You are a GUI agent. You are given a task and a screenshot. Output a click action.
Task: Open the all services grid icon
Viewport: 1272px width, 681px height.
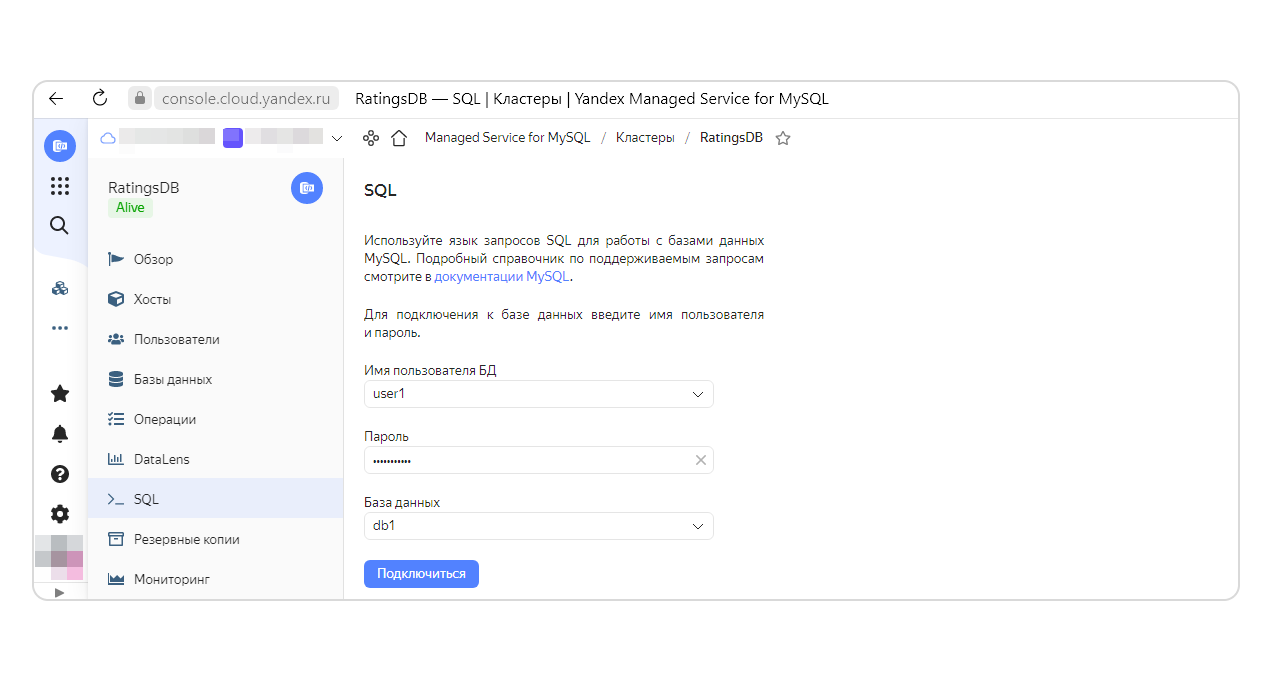pyautogui.click(x=60, y=186)
